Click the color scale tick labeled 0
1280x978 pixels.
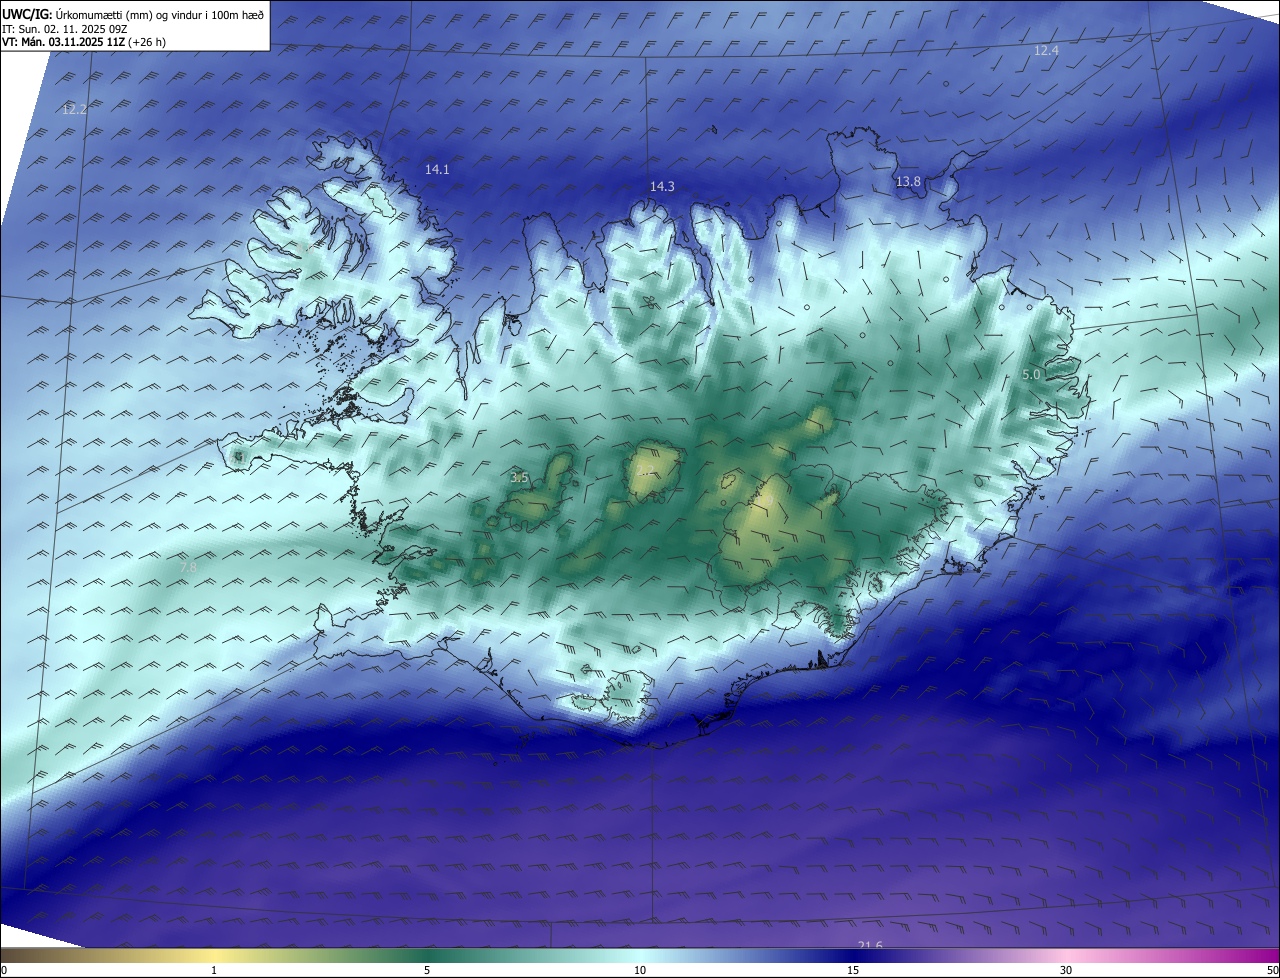click(3, 970)
